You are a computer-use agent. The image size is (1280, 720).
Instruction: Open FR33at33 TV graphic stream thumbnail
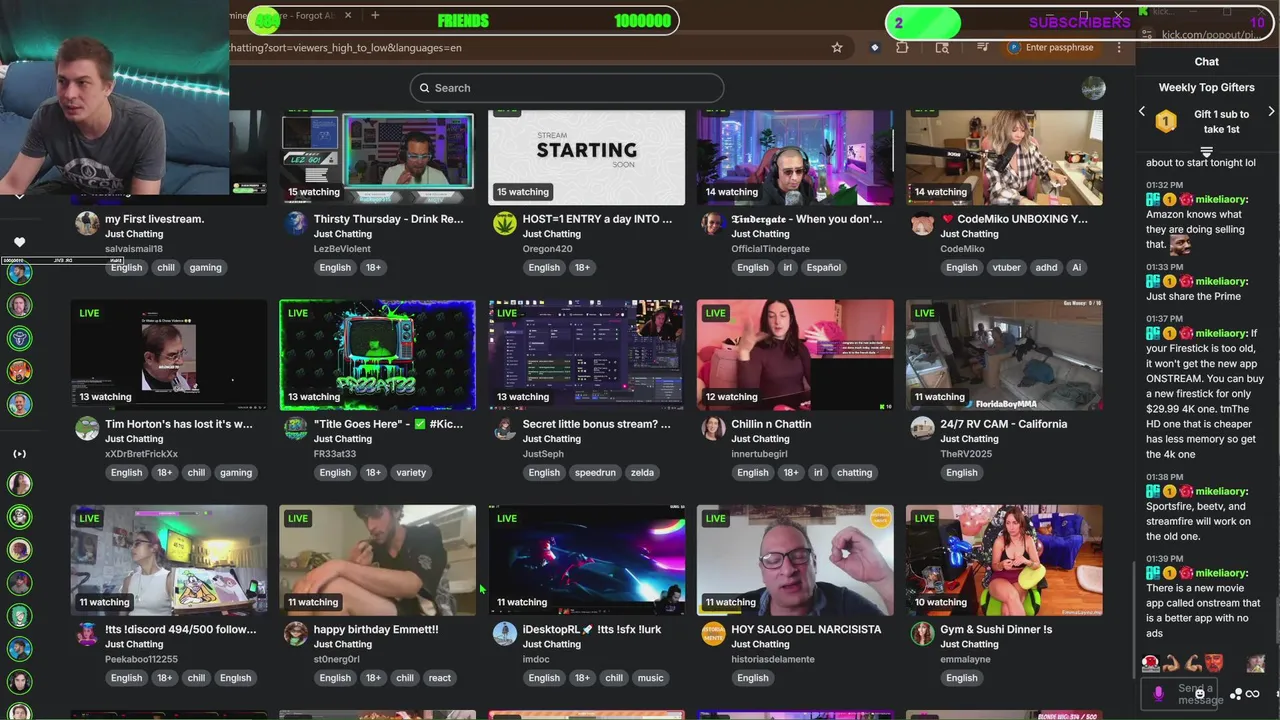point(377,355)
